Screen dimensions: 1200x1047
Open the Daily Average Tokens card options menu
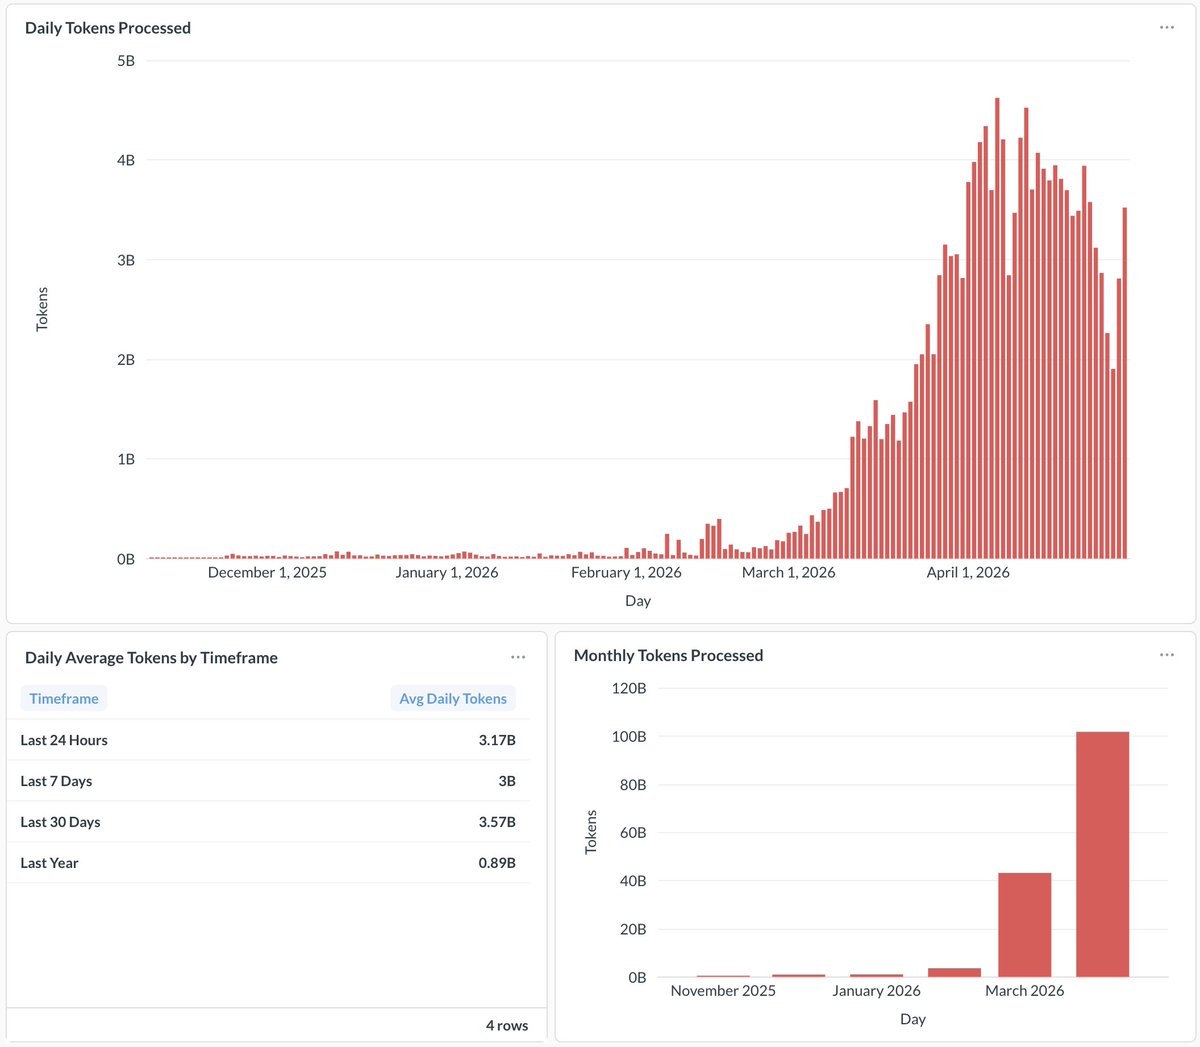(x=518, y=657)
